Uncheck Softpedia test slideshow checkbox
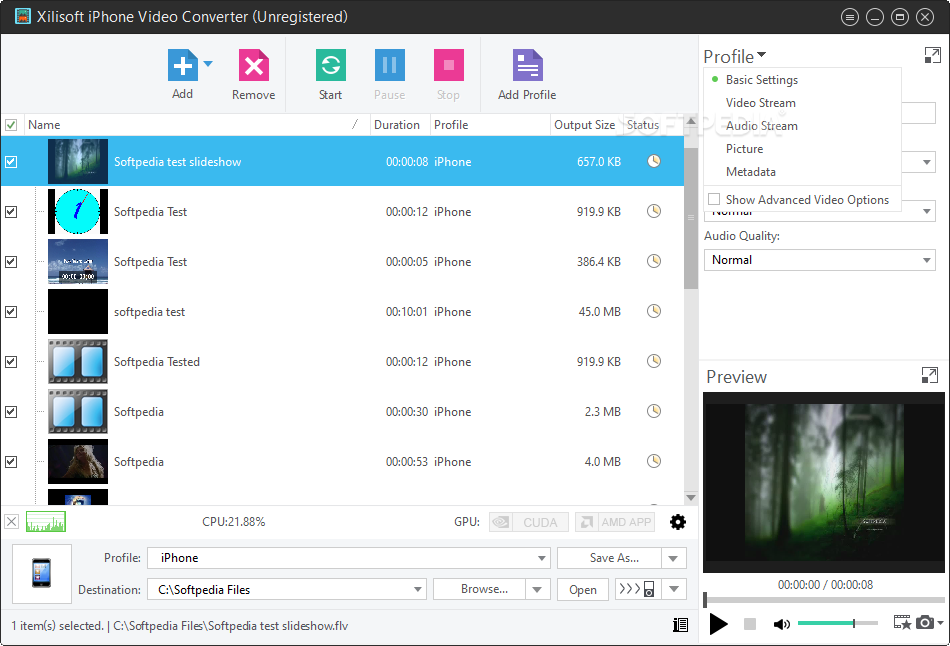Viewport: 950px width, 646px height. coord(11,162)
